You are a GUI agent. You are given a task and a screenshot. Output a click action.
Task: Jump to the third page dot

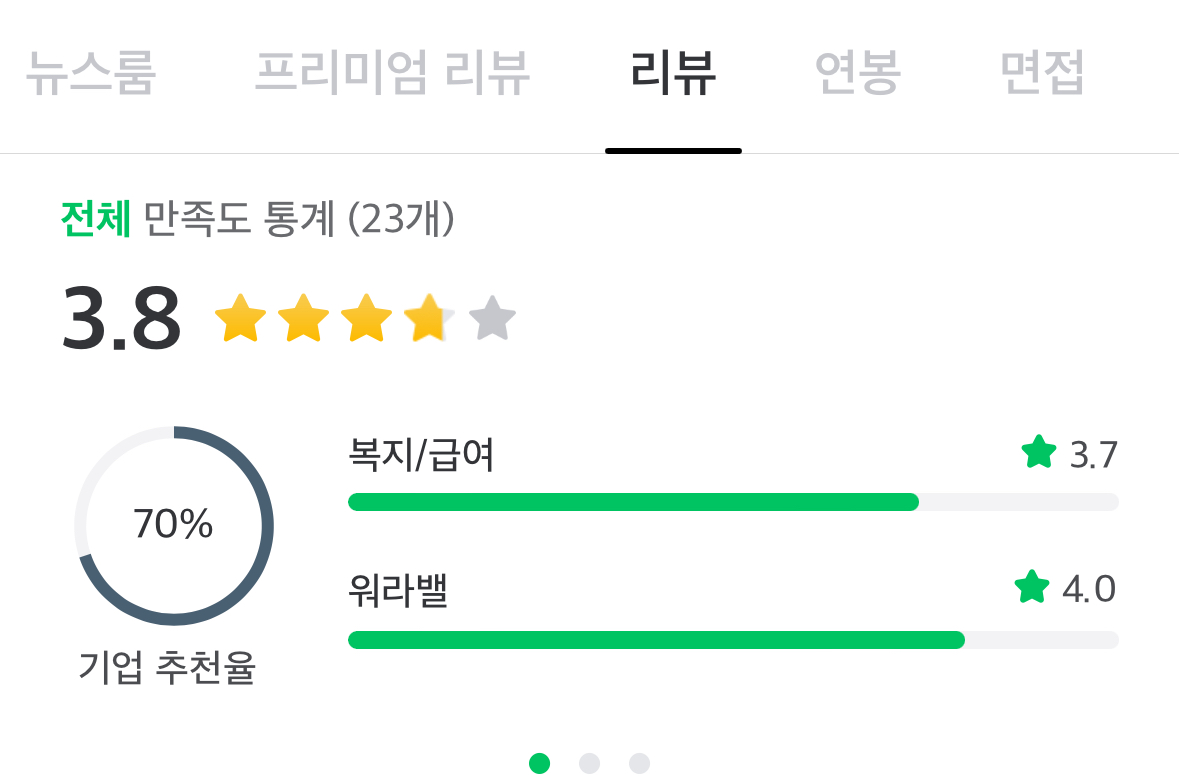tap(639, 764)
